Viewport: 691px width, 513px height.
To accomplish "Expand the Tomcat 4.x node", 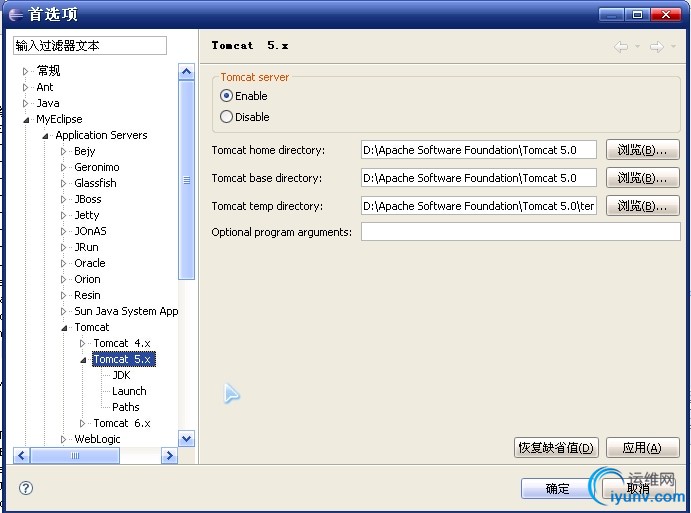I will coord(82,343).
